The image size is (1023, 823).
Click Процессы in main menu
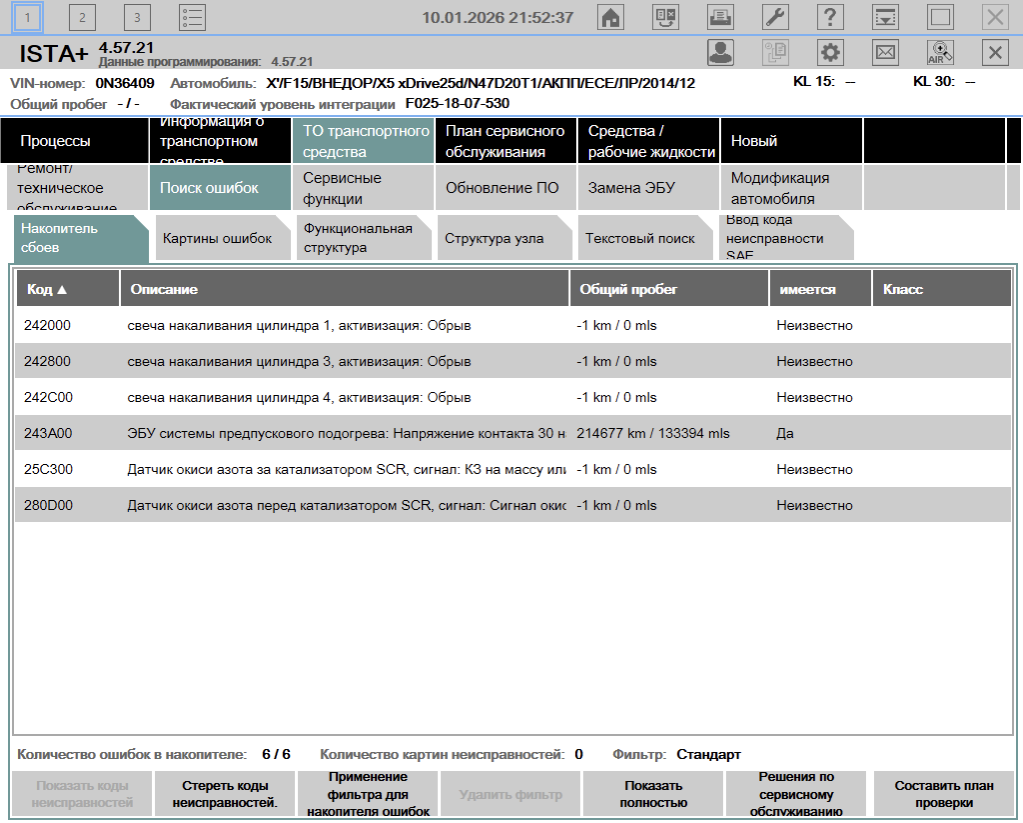(x=55, y=141)
